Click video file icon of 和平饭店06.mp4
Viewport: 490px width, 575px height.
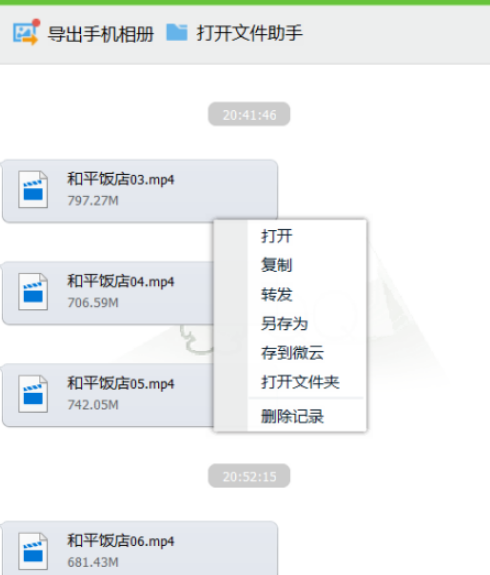tap(33, 551)
